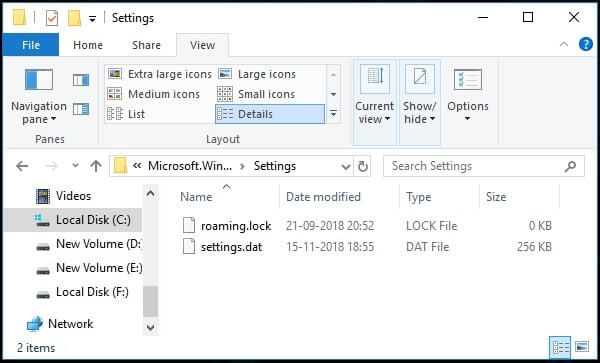Click the navigation pane scrollbar thumb
Viewport: 600px width, 363px height.
[150, 301]
